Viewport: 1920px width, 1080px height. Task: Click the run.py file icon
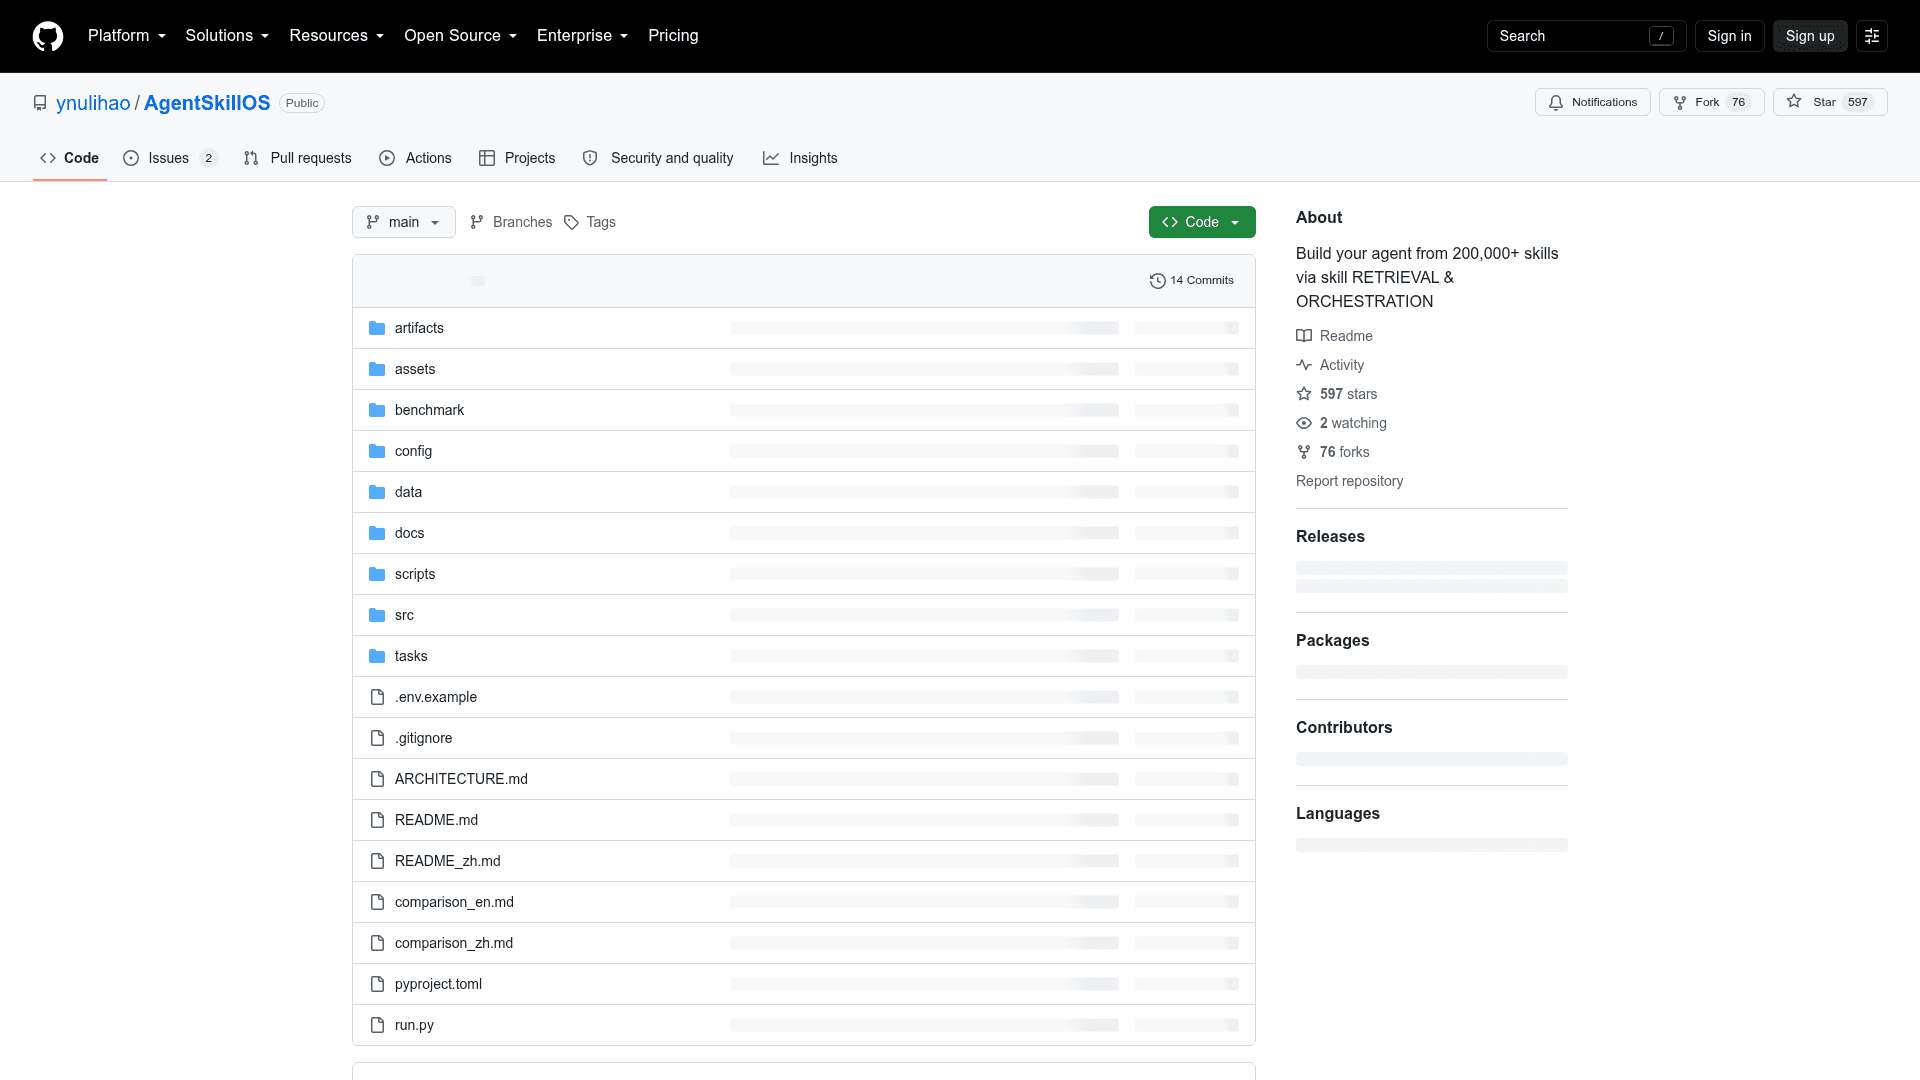tap(377, 1025)
